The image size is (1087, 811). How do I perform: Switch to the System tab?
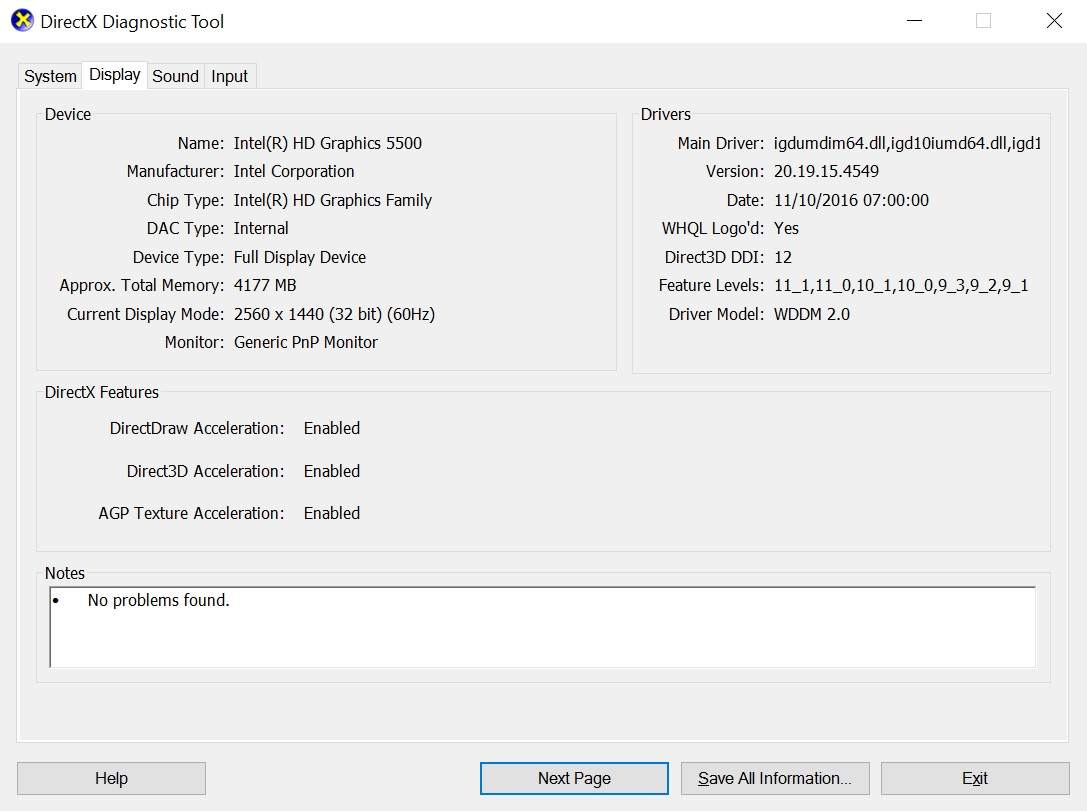click(x=50, y=76)
